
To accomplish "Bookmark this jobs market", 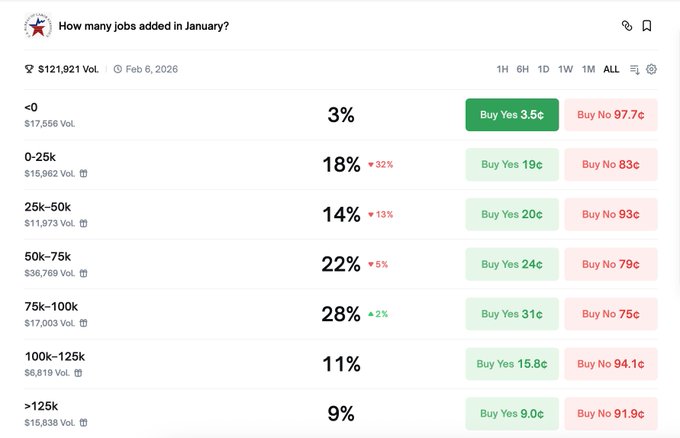I will coord(647,26).
